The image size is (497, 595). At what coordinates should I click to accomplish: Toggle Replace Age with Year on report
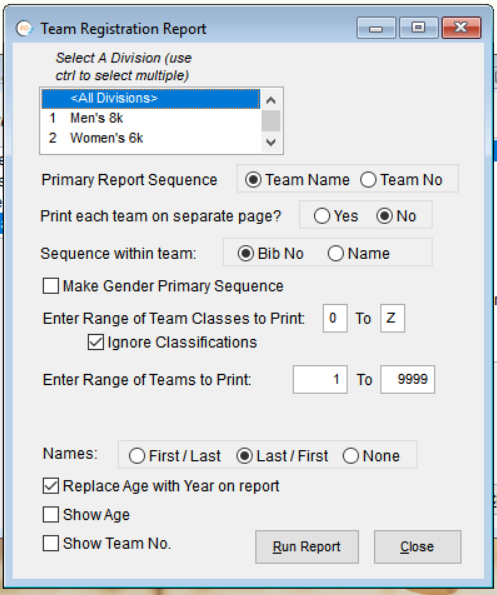tap(161, 486)
